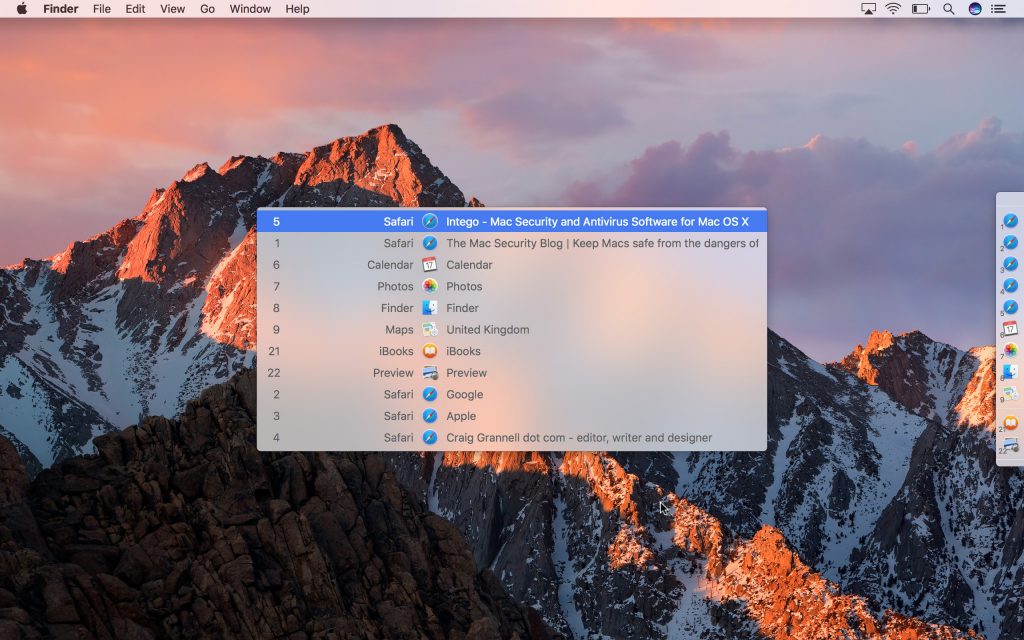Screen dimensions: 1024x640
Task: Click the Preview icon in the switcher list
Action: tap(430, 373)
